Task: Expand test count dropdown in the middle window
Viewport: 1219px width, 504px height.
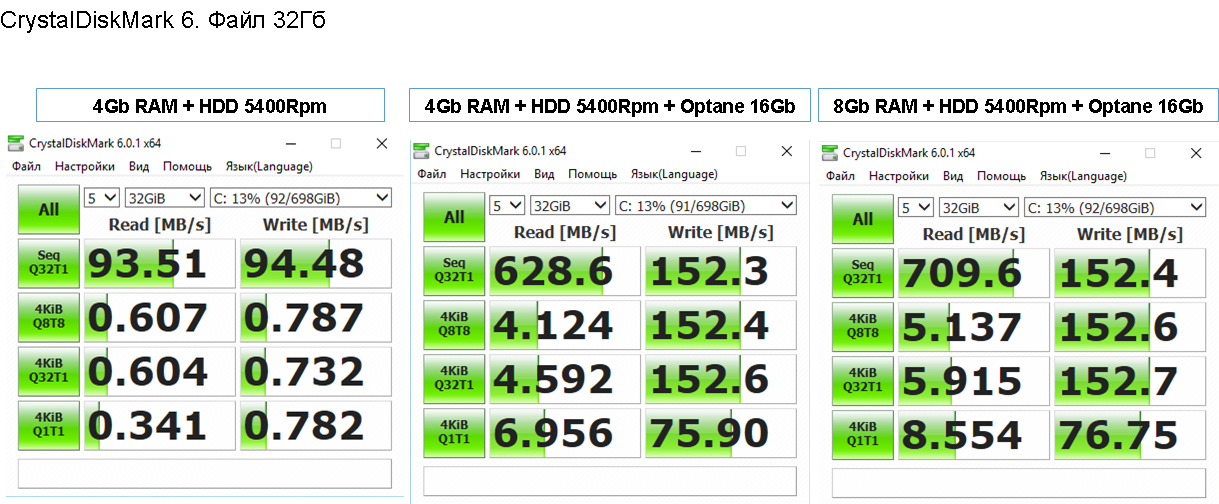Action: click(x=507, y=205)
